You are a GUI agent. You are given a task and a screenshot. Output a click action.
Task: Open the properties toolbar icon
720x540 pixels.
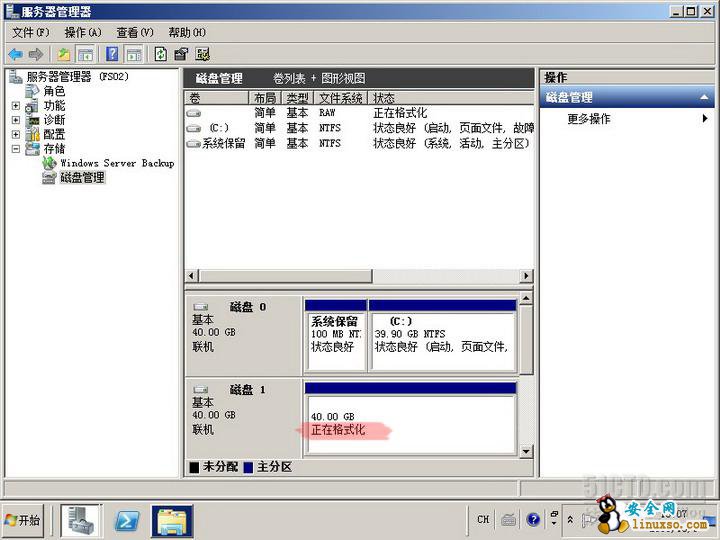181,54
